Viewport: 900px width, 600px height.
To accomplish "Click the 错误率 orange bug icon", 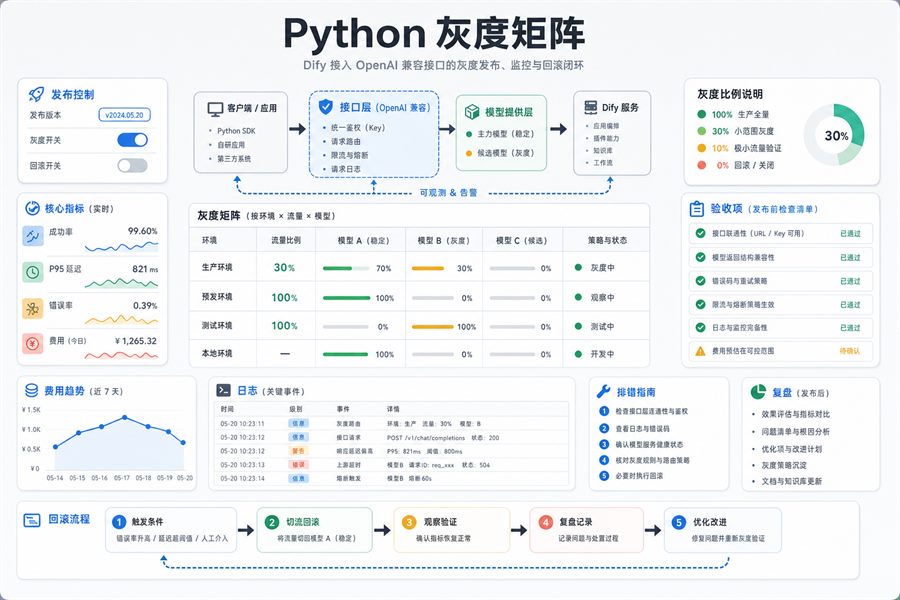I will (33, 308).
